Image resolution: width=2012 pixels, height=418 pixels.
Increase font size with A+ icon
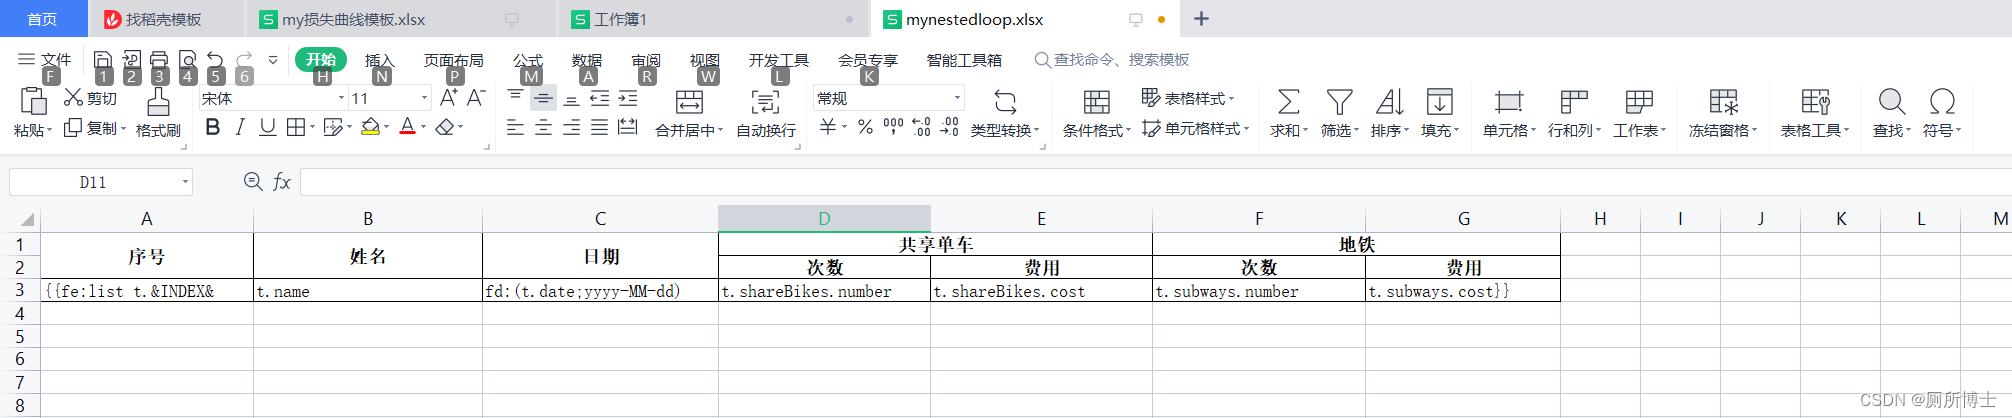449,97
